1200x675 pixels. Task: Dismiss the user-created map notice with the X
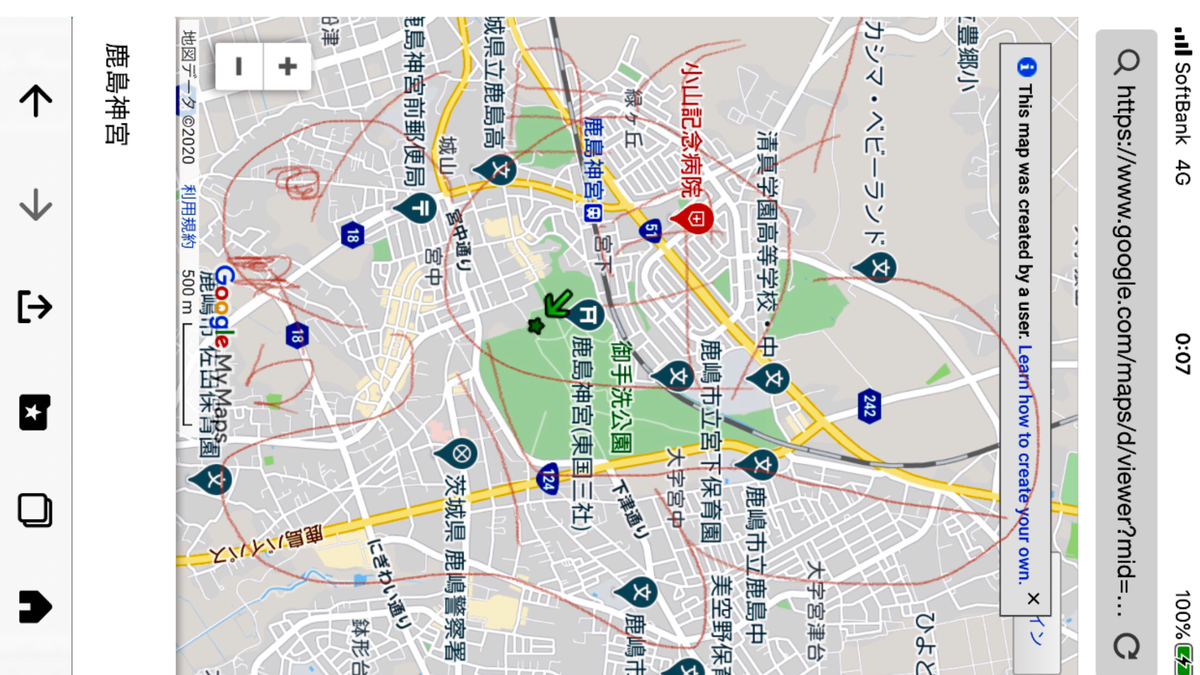point(1034,599)
